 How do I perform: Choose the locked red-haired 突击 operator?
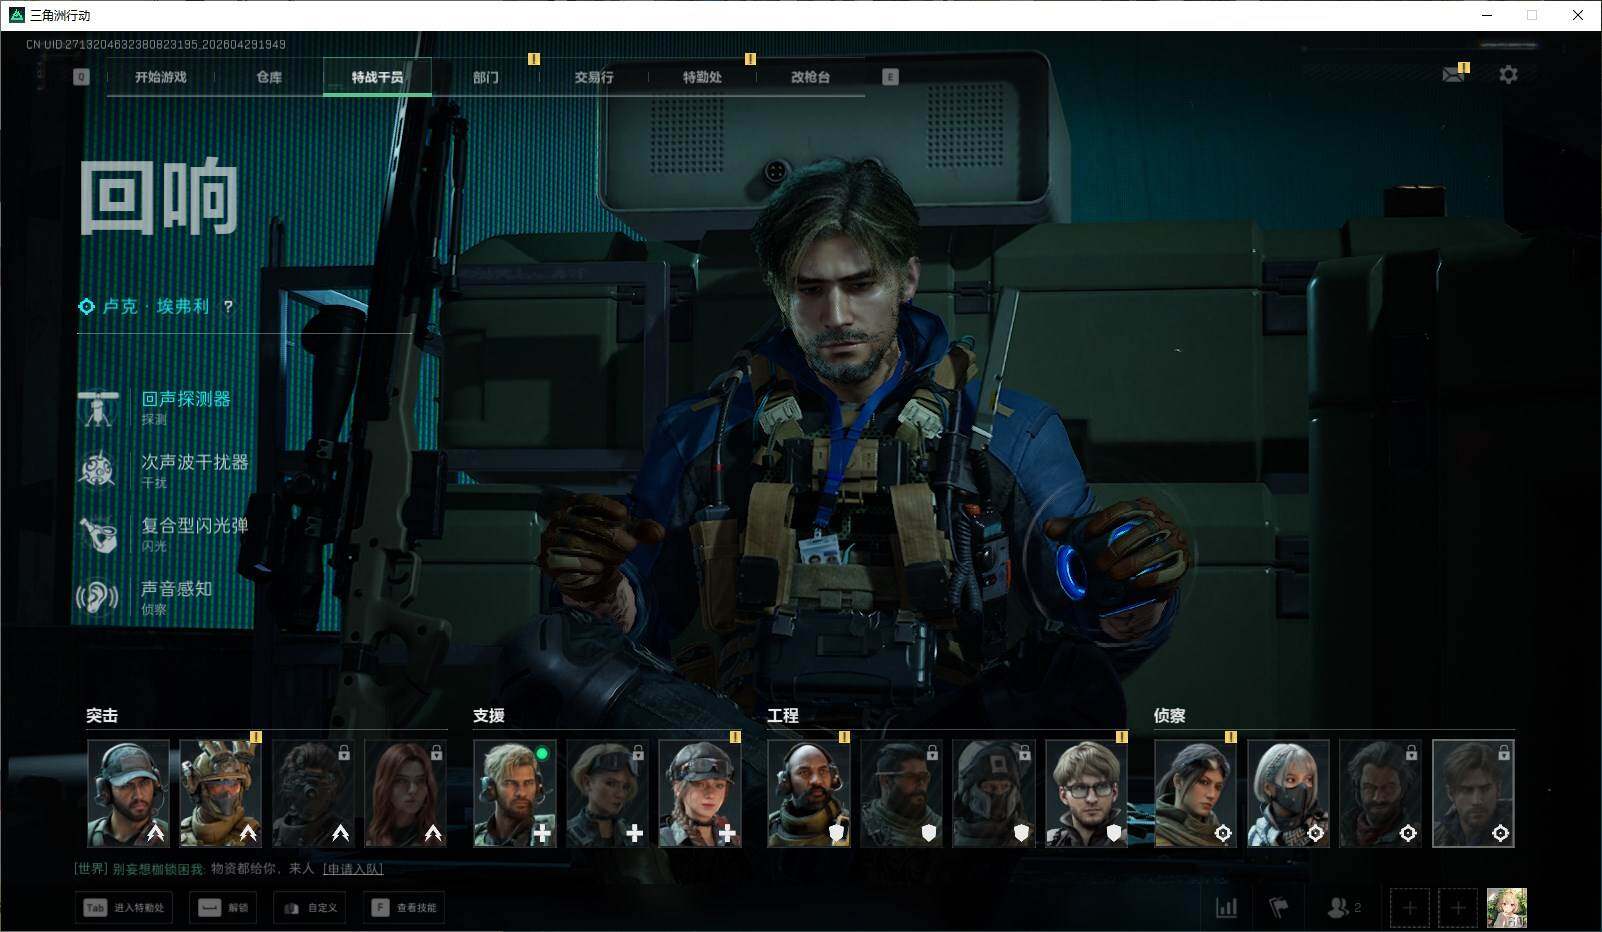[405, 793]
